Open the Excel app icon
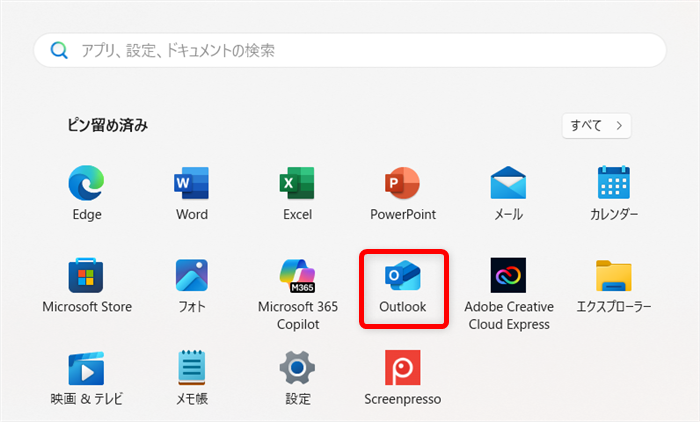 coord(297,185)
